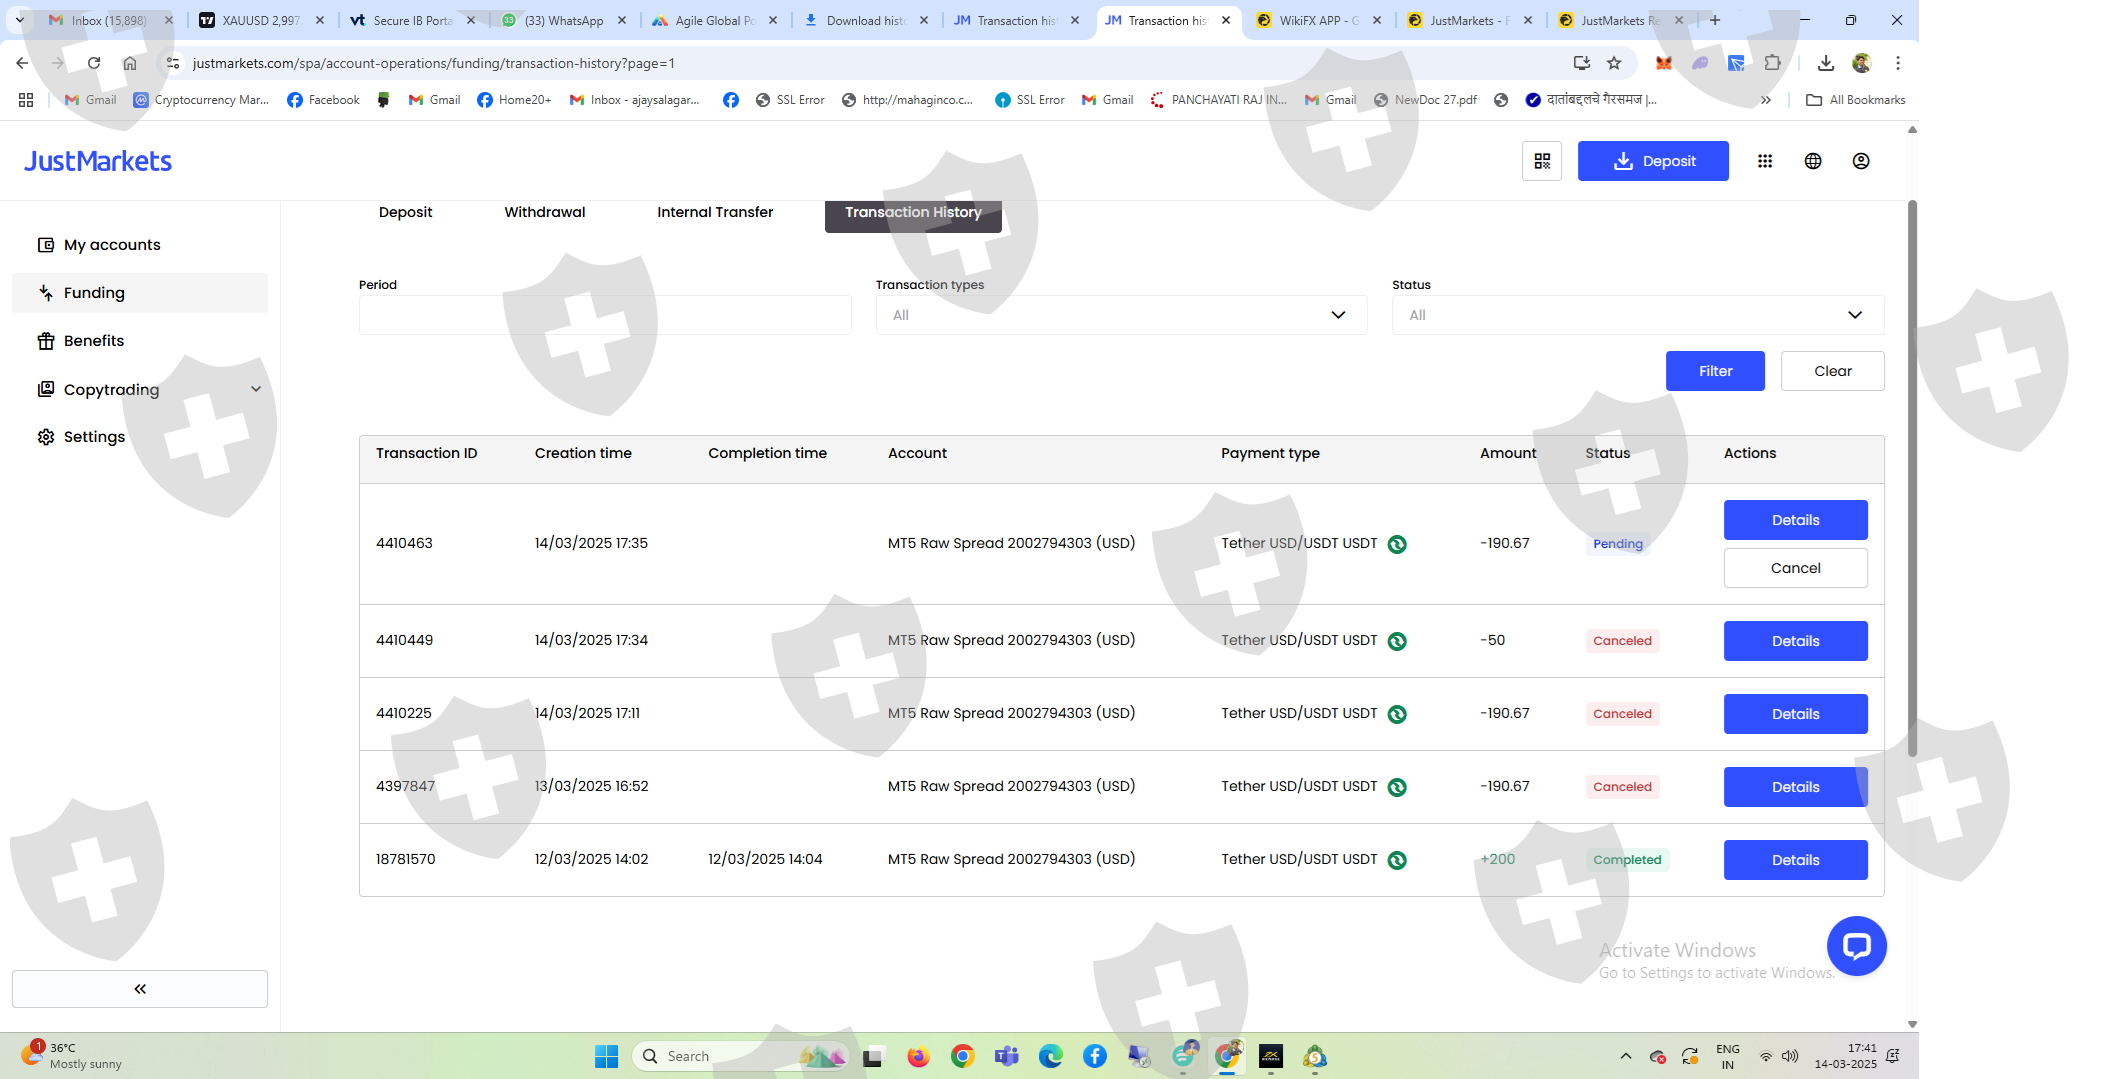
Task: Open the live chat bubble
Action: point(1856,946)
